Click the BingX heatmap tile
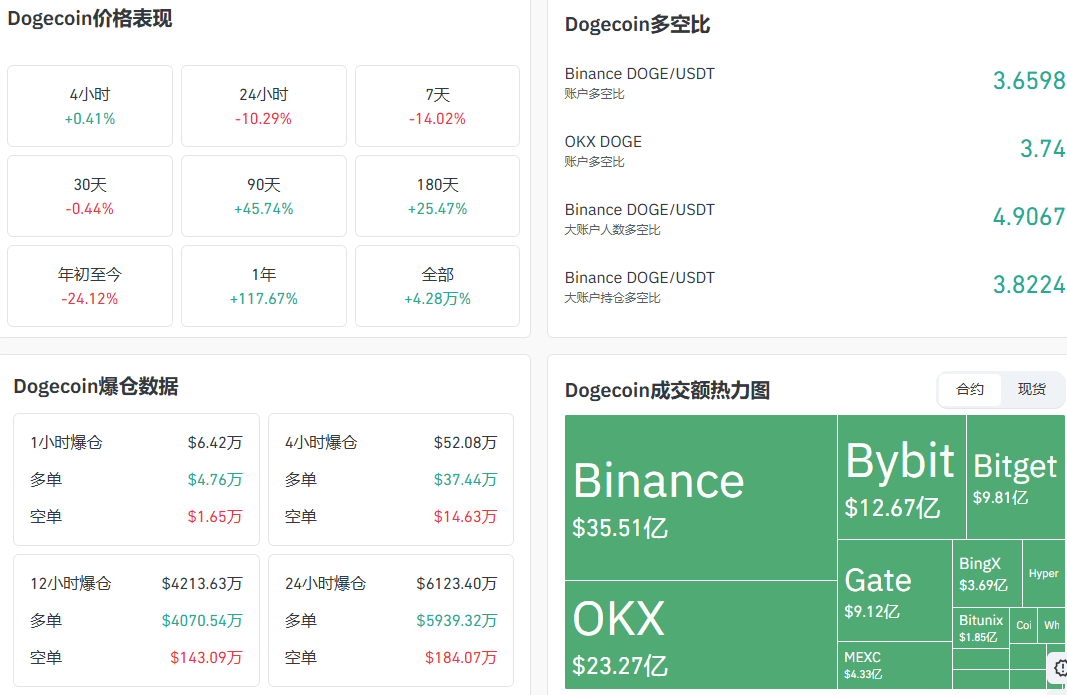The image size is (1067, 695). (x=987, y=573)
